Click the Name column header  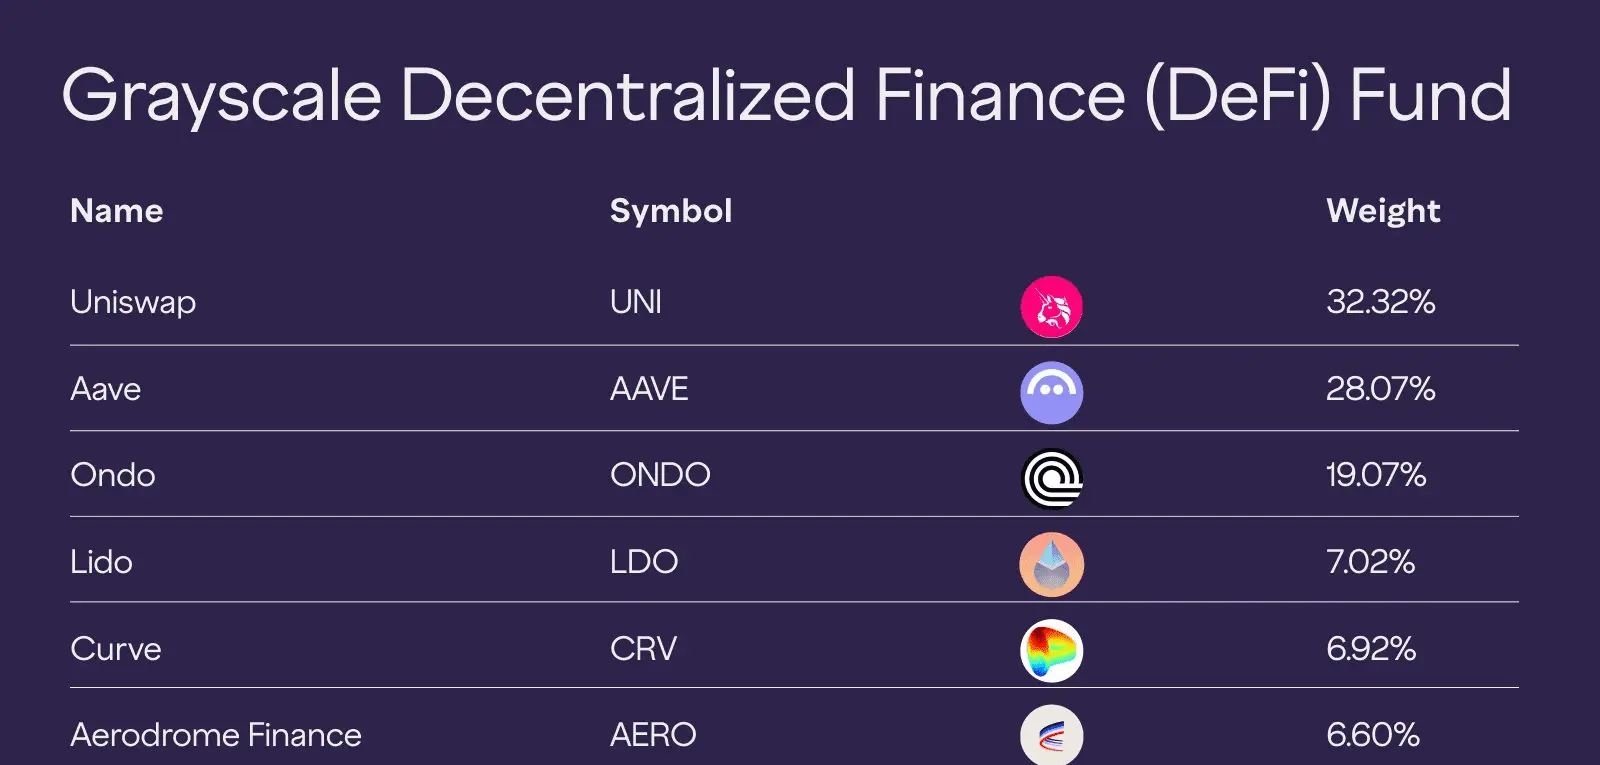click(x=117, y=211)
